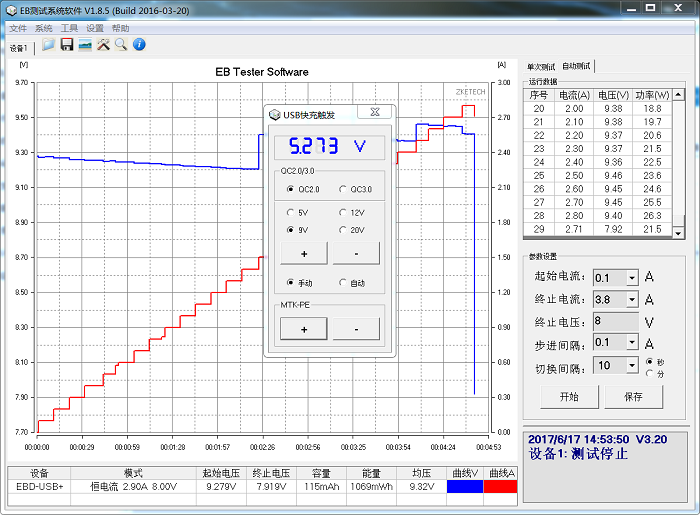Click the 终止电压 input field

(616, 321)
